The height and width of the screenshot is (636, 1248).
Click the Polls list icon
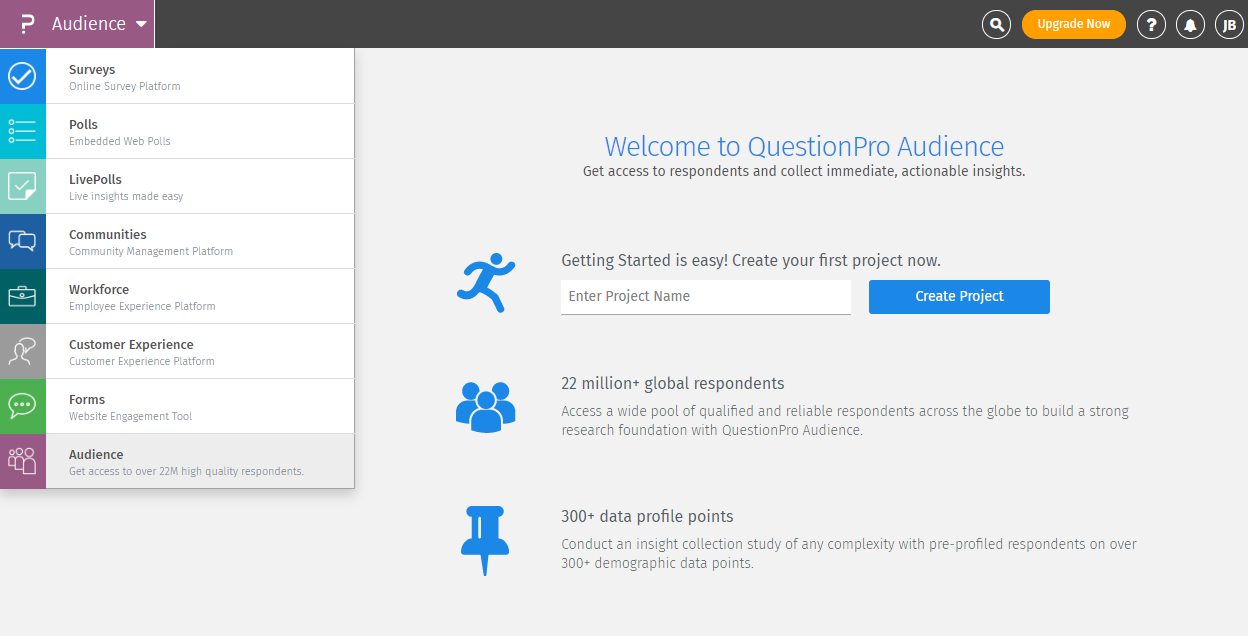point(22,130)
